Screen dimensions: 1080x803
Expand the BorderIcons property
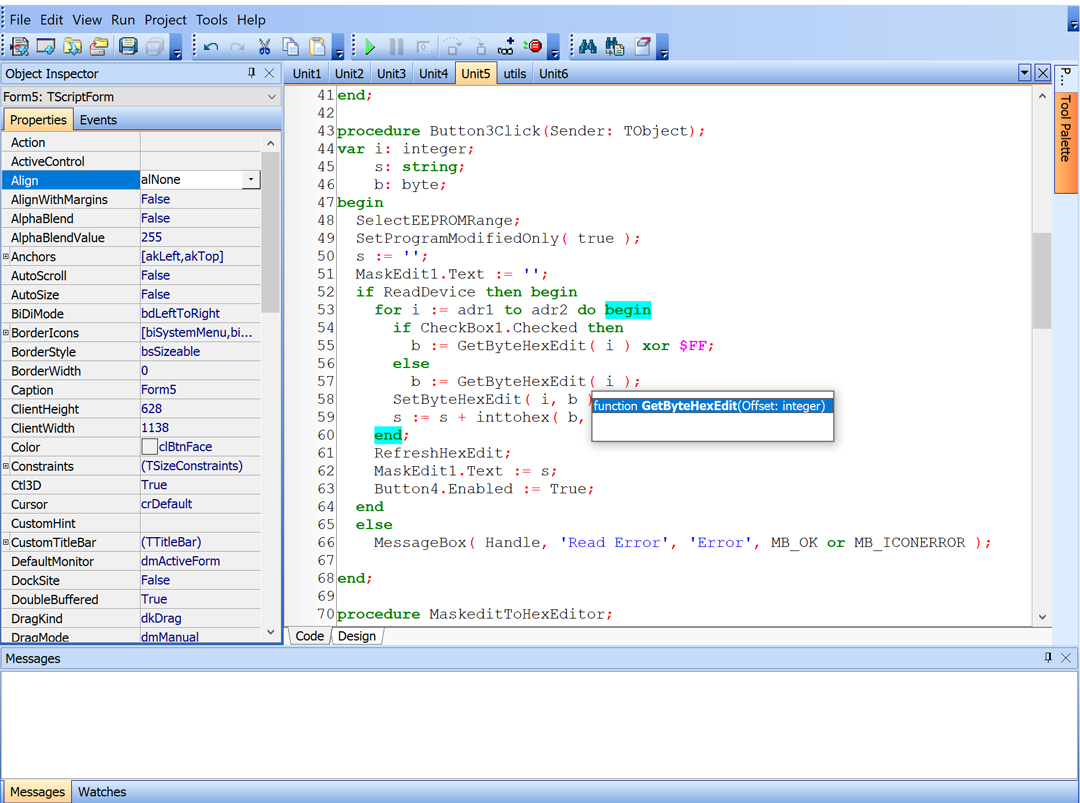click(6, 333)
